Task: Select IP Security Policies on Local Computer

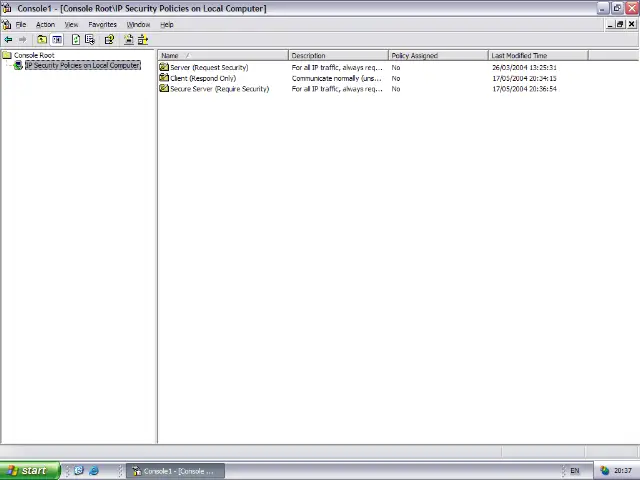Action: point(82,66)
